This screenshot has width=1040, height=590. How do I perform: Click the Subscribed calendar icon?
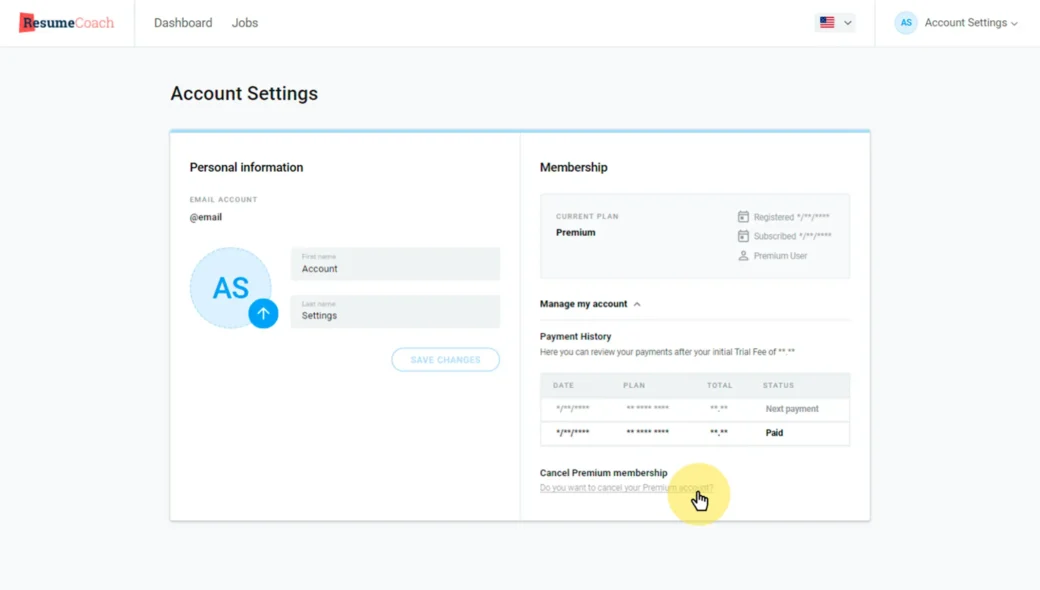click(743, 236)
